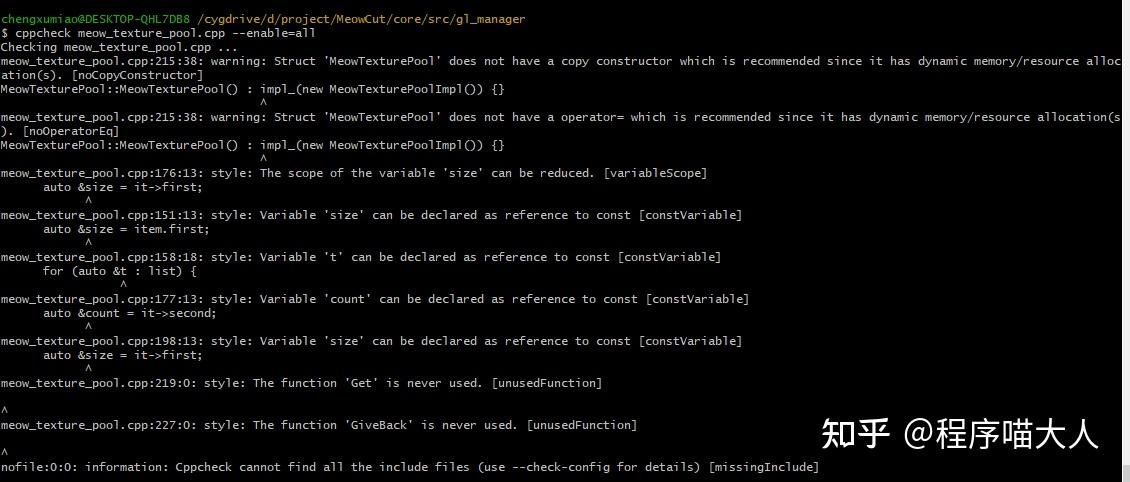Click the noOperatorEq warning tag
The image size is (1130, 482).
coord(71,131)
